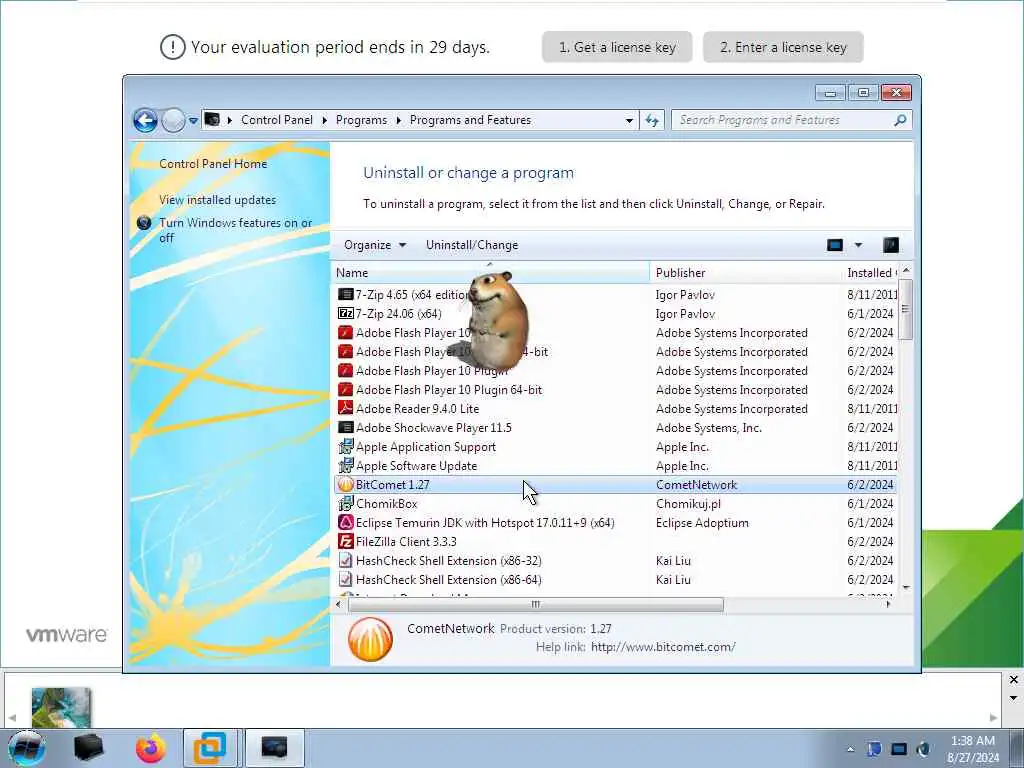Click the 7-Zip 24.06 (x64) icon
1024x768 pixels.
click(345, 313)
